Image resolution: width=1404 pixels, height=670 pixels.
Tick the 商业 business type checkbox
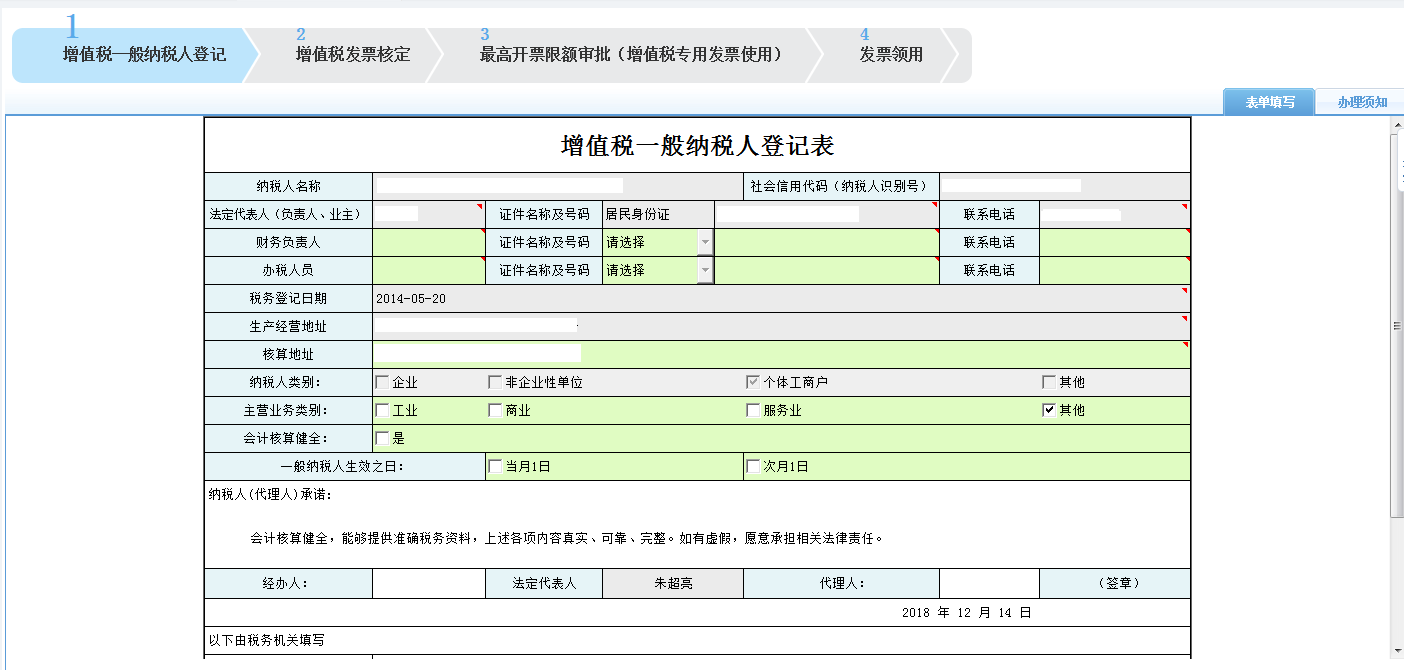tap(495, 410)
